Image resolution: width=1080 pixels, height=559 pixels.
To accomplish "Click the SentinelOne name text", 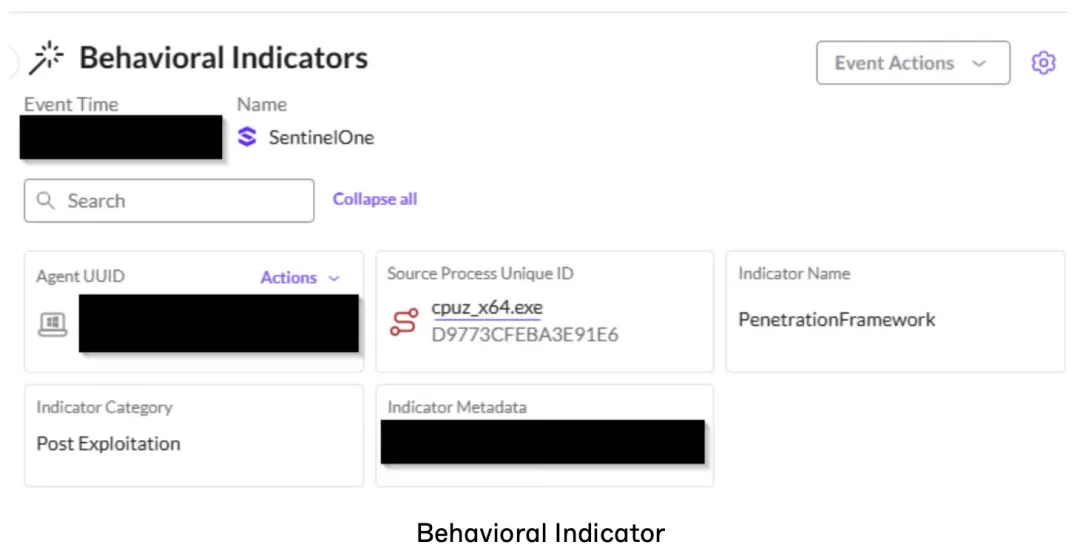I will 321,138.
